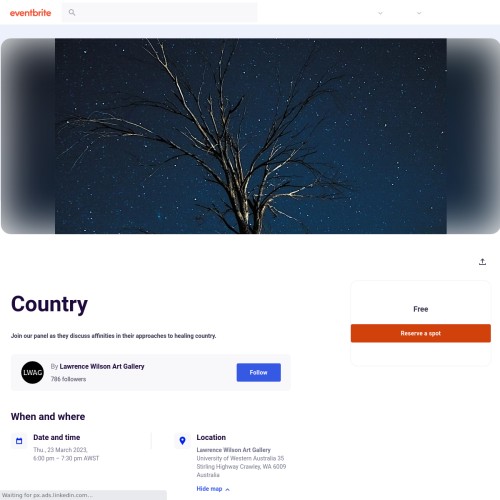The image size is (500, 500).
Task: Click the University of Western Australia address
Action: (241, 466)
